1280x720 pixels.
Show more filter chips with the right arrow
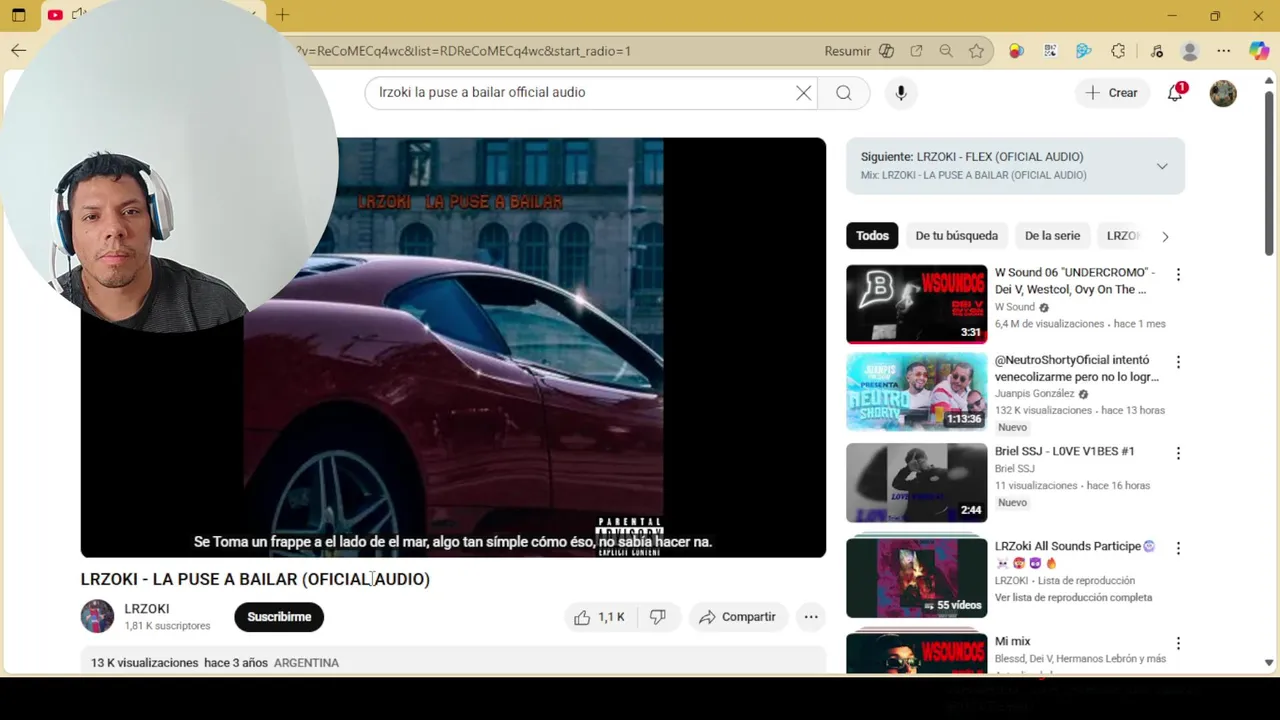click(x=1165, y=237)
